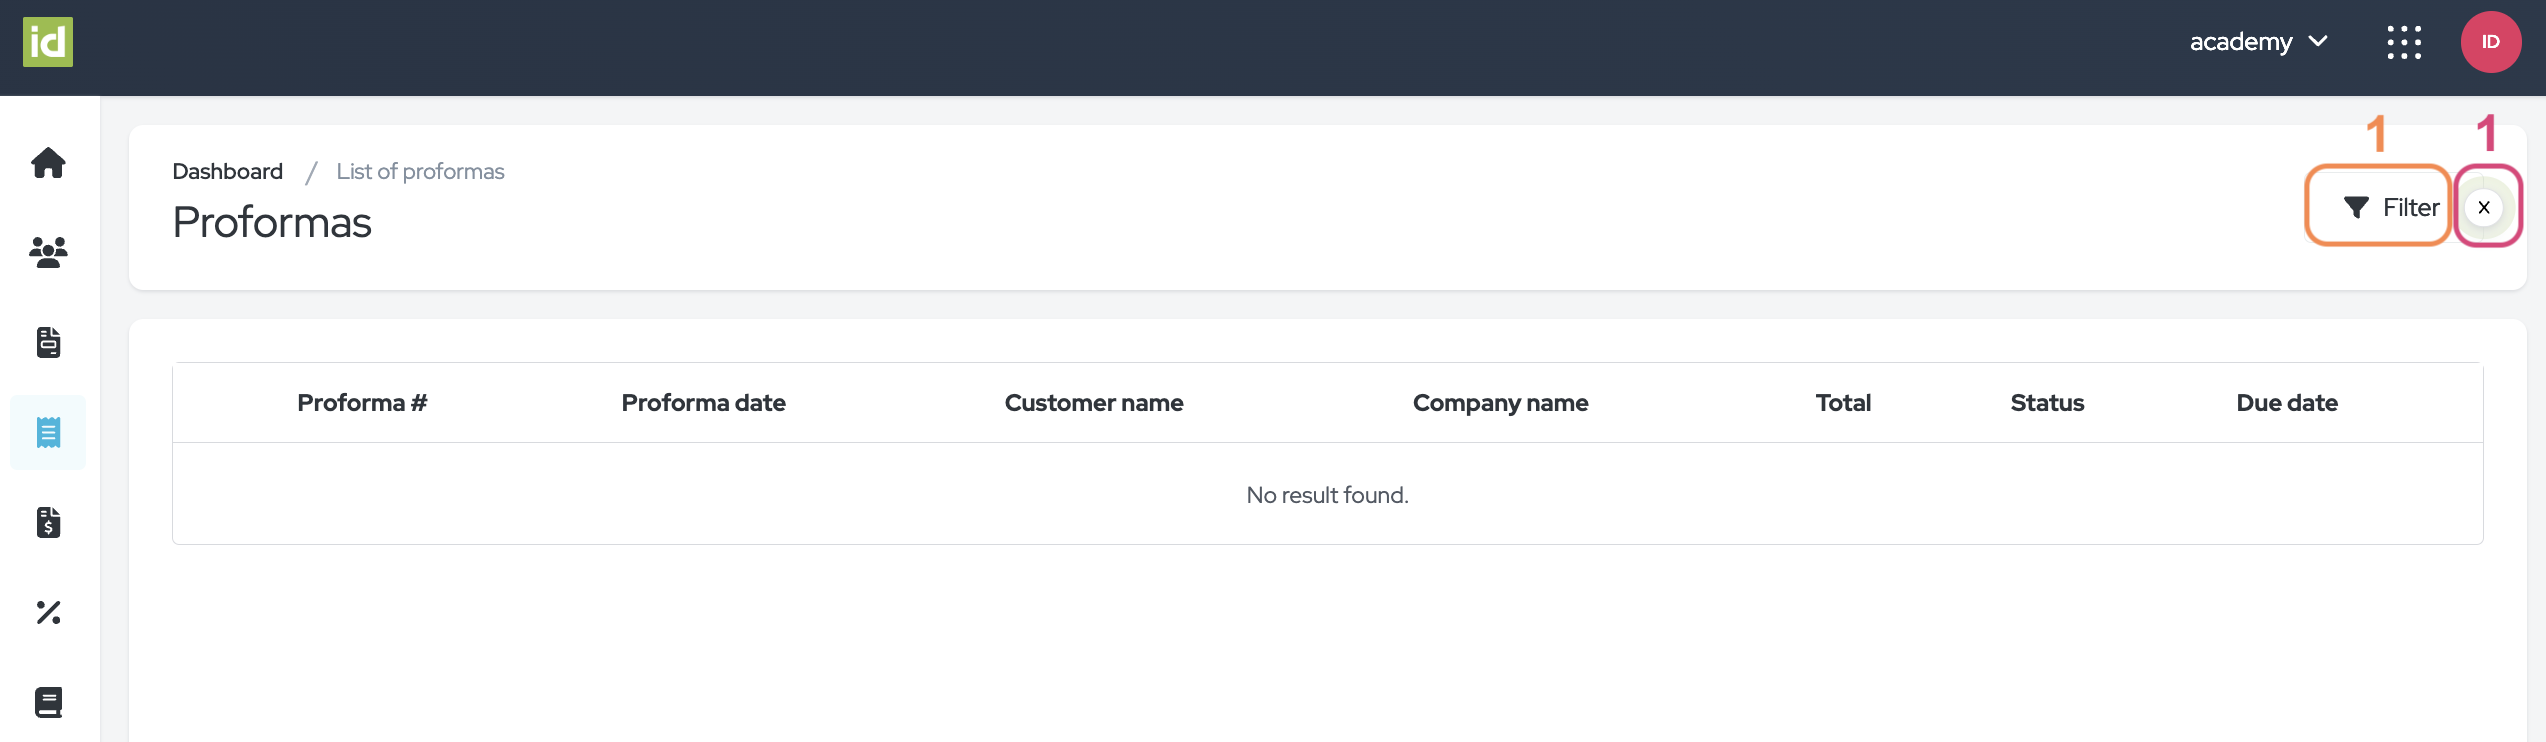2546x742 pixels.
Task: Click the Customer name column header
Action: pyautogui.click(x=1093, y=403)
